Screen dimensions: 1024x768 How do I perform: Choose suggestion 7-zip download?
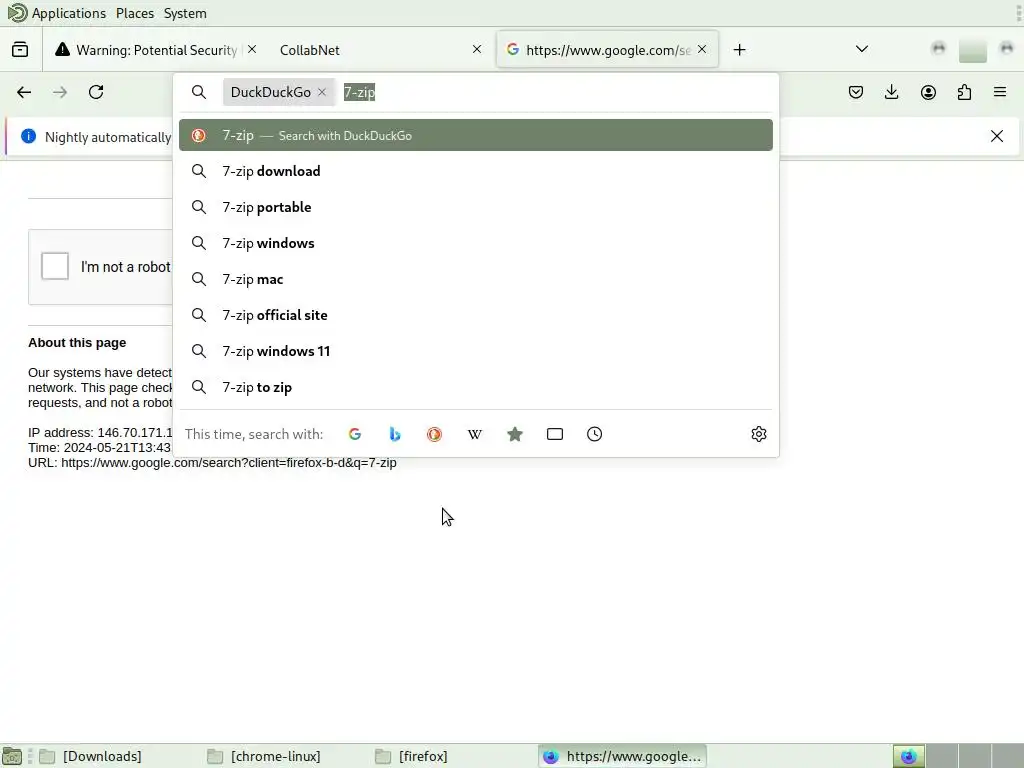pyautogui.click(x=475, y=171)
